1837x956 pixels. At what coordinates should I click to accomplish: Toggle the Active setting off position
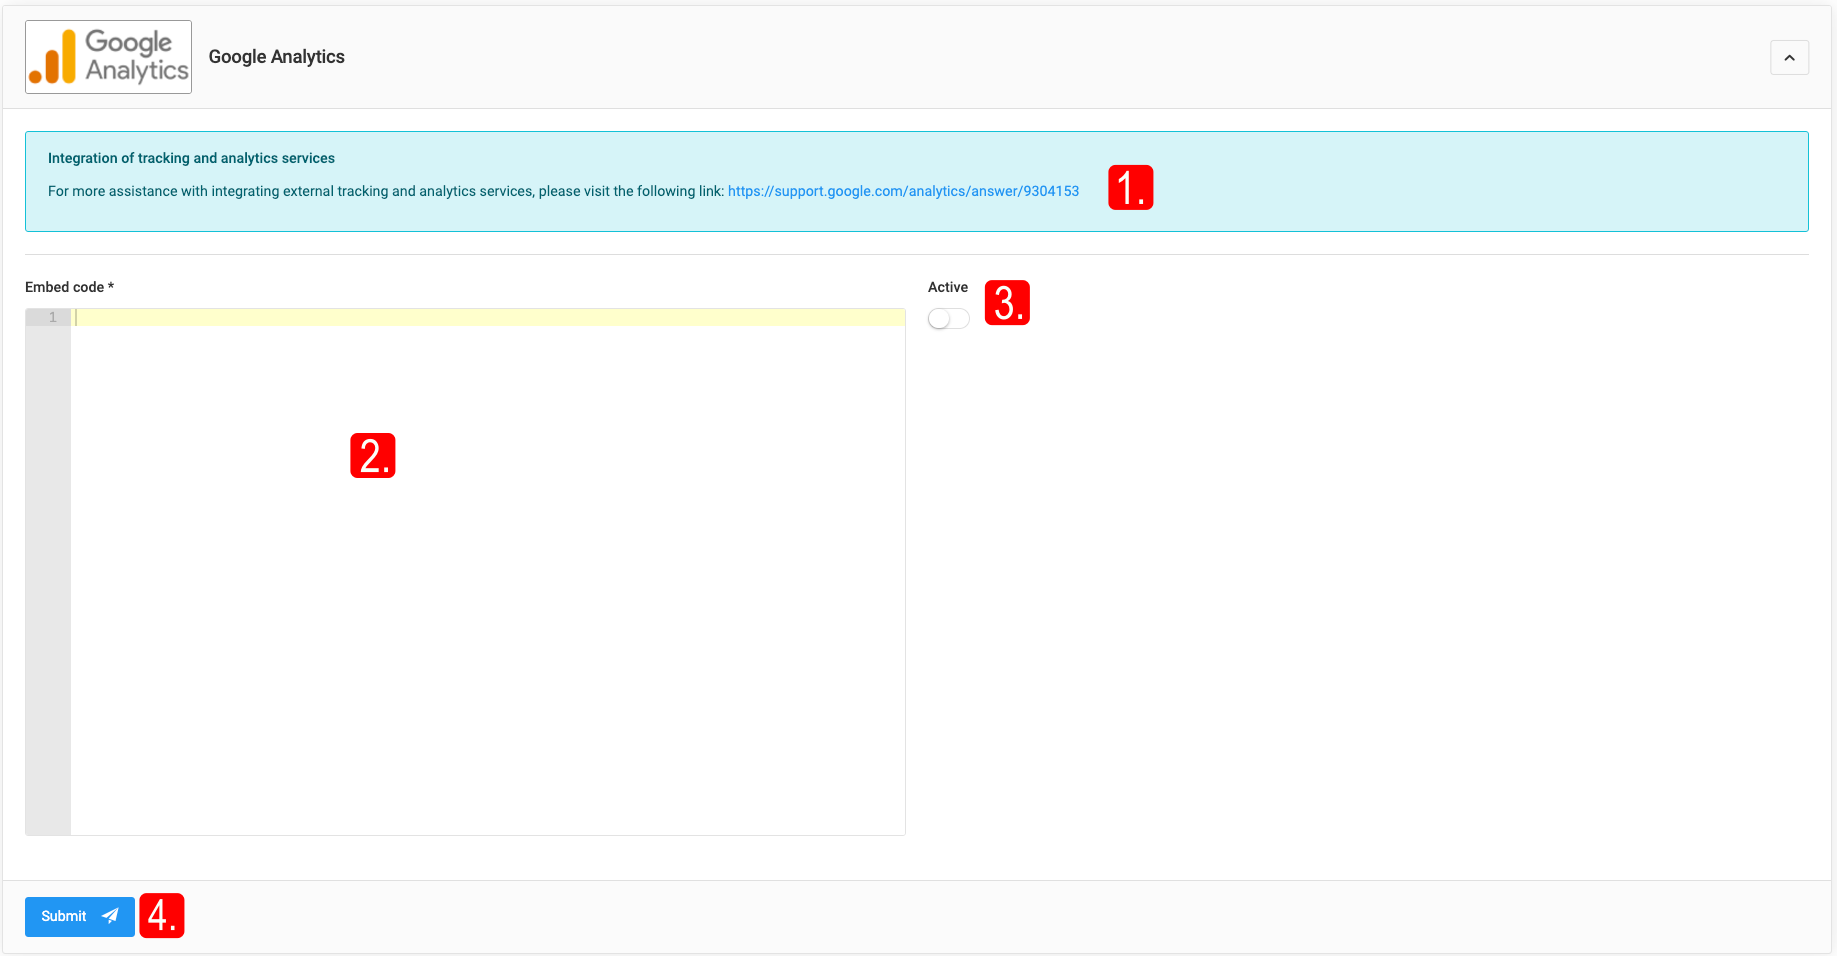[948, 318]
